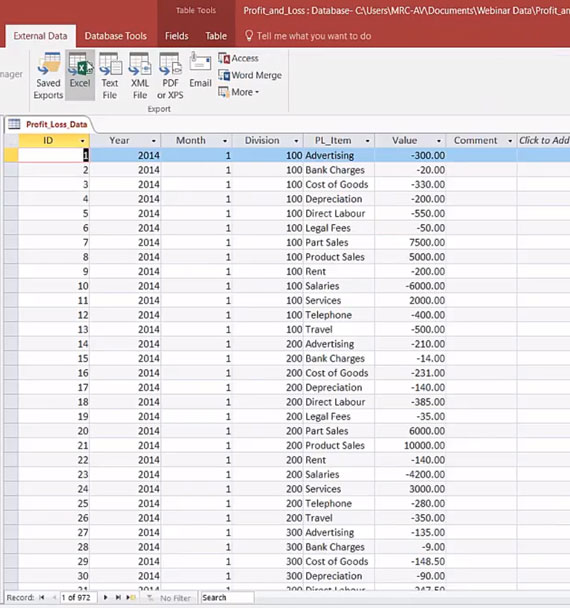Click the Search box in record navigator

tap(227, 598)
